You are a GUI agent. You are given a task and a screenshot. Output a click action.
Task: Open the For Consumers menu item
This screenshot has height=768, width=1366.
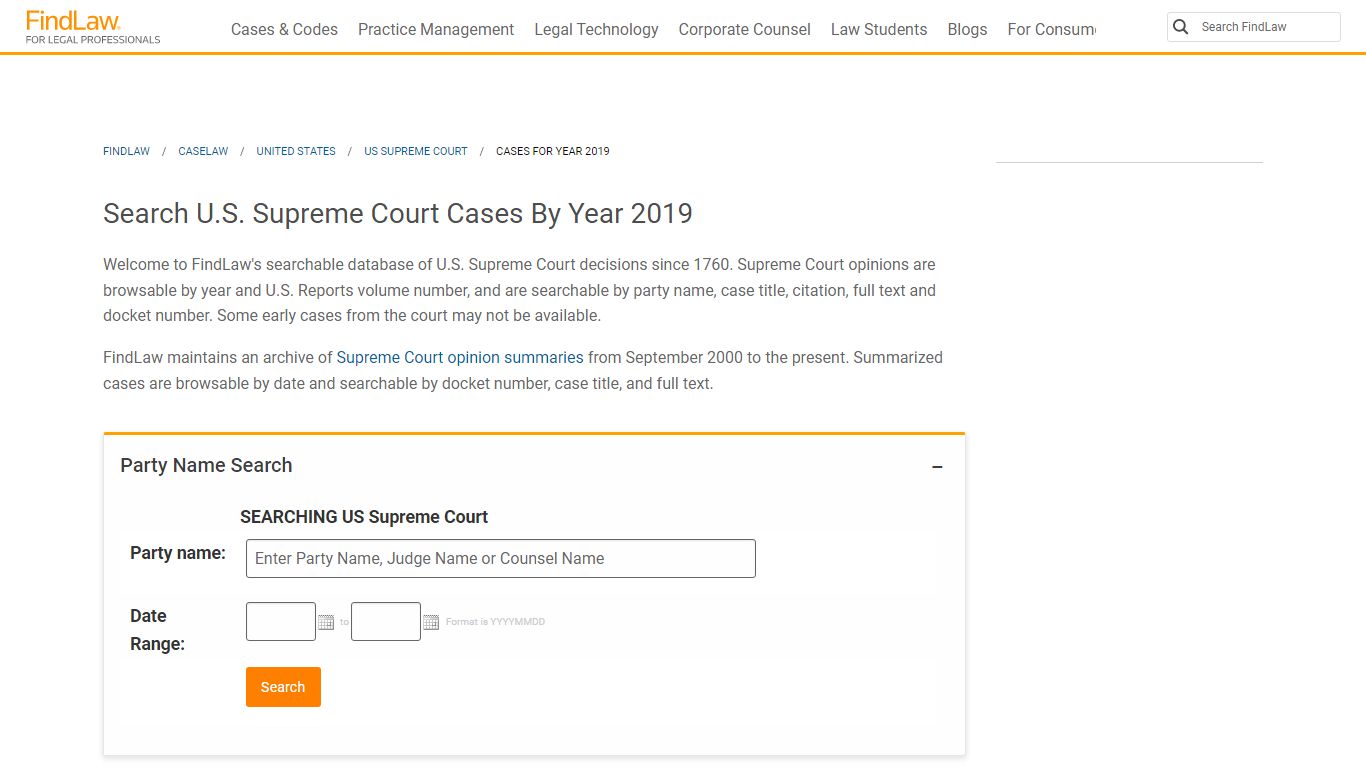1051,30
